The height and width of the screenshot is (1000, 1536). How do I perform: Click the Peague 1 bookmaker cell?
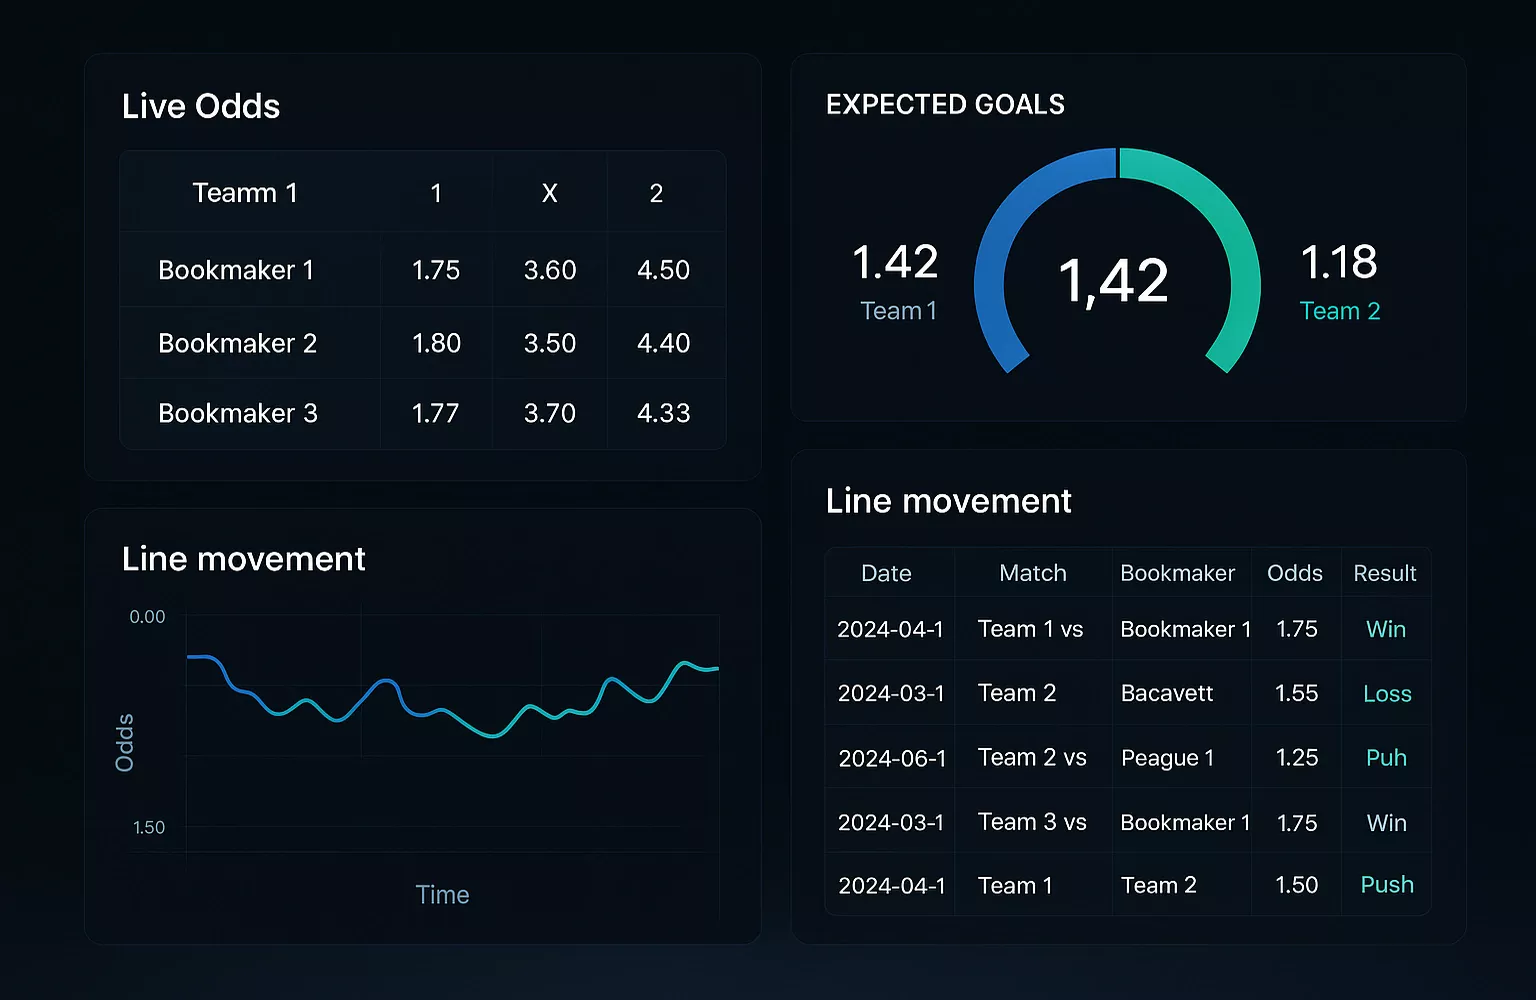pos(1167,758)
